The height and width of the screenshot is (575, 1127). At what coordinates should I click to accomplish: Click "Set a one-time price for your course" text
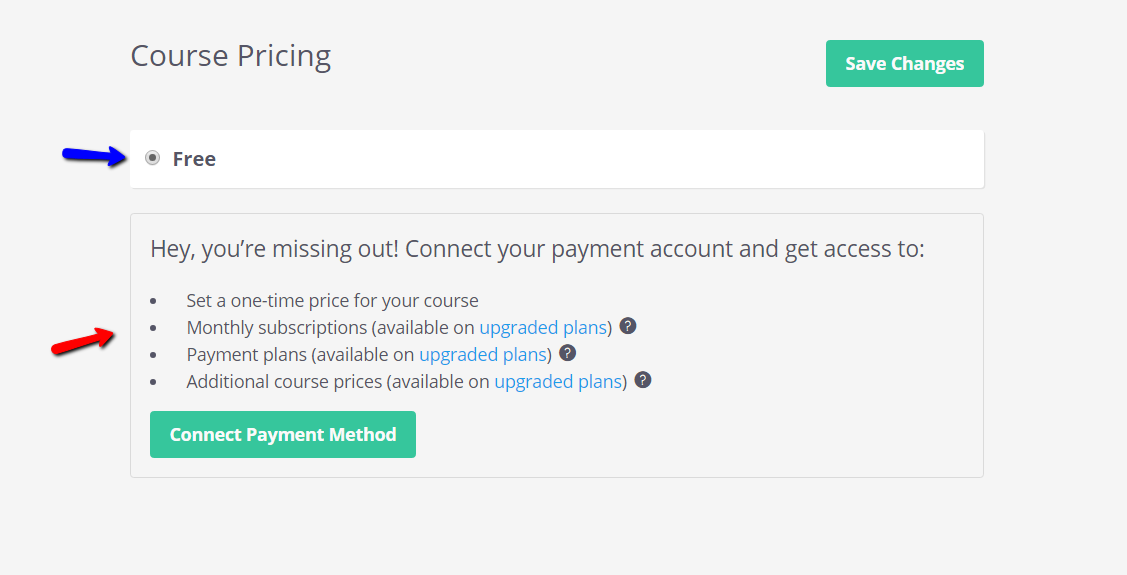tap(332, 300)
